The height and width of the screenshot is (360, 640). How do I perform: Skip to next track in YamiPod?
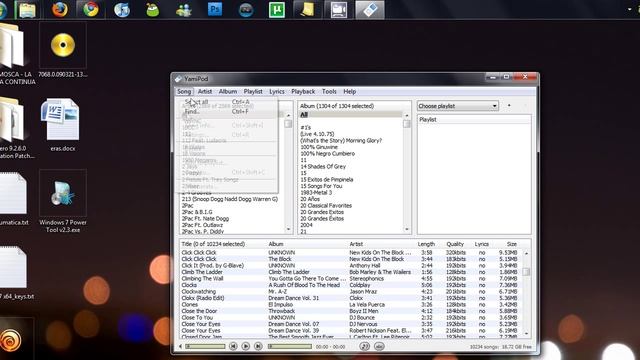tap(258, 346)
